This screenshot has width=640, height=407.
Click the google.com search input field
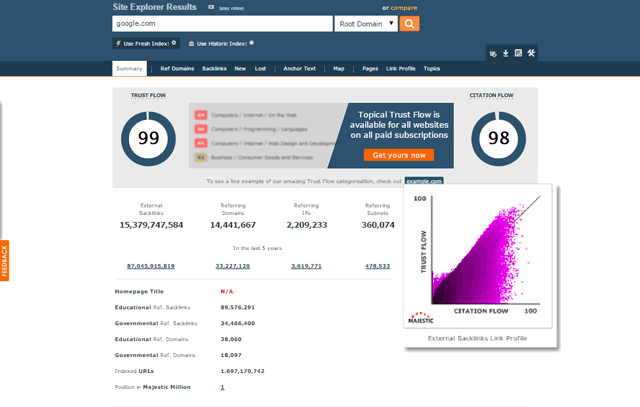click(x=222, y=23)
